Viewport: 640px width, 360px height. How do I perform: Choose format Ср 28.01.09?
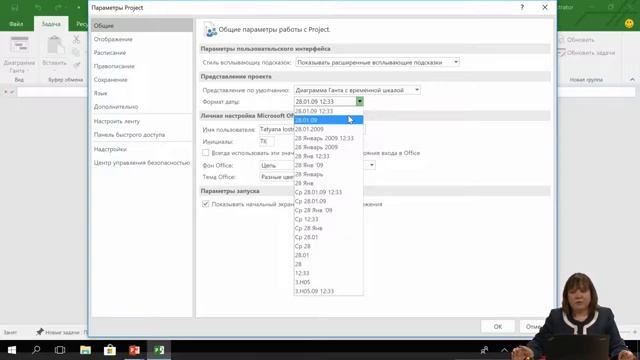pyautogui.click(x=328, y=201)
